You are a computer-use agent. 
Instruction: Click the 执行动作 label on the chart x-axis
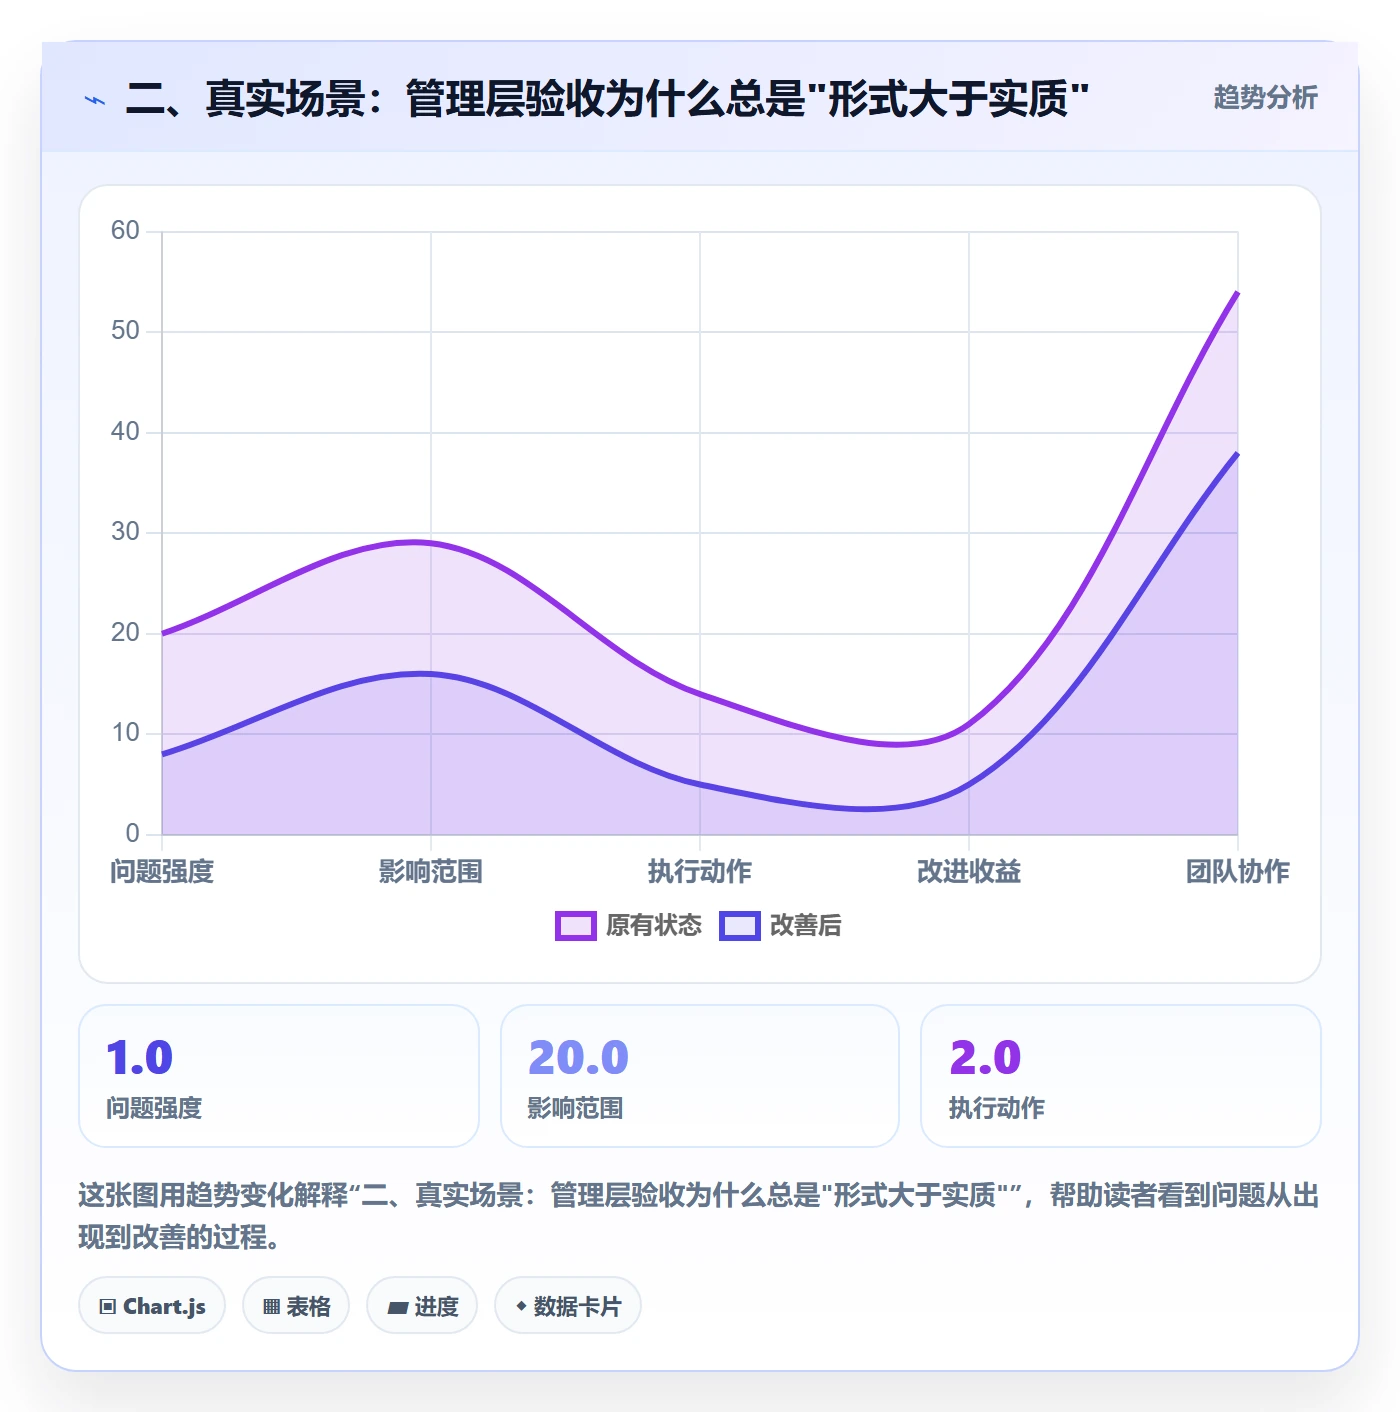coord(700,871)
